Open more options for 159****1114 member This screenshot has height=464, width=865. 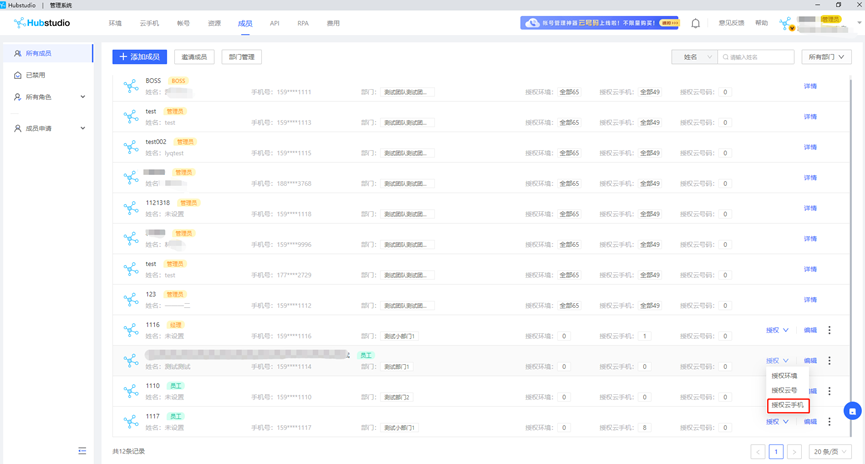coord(829,360)
